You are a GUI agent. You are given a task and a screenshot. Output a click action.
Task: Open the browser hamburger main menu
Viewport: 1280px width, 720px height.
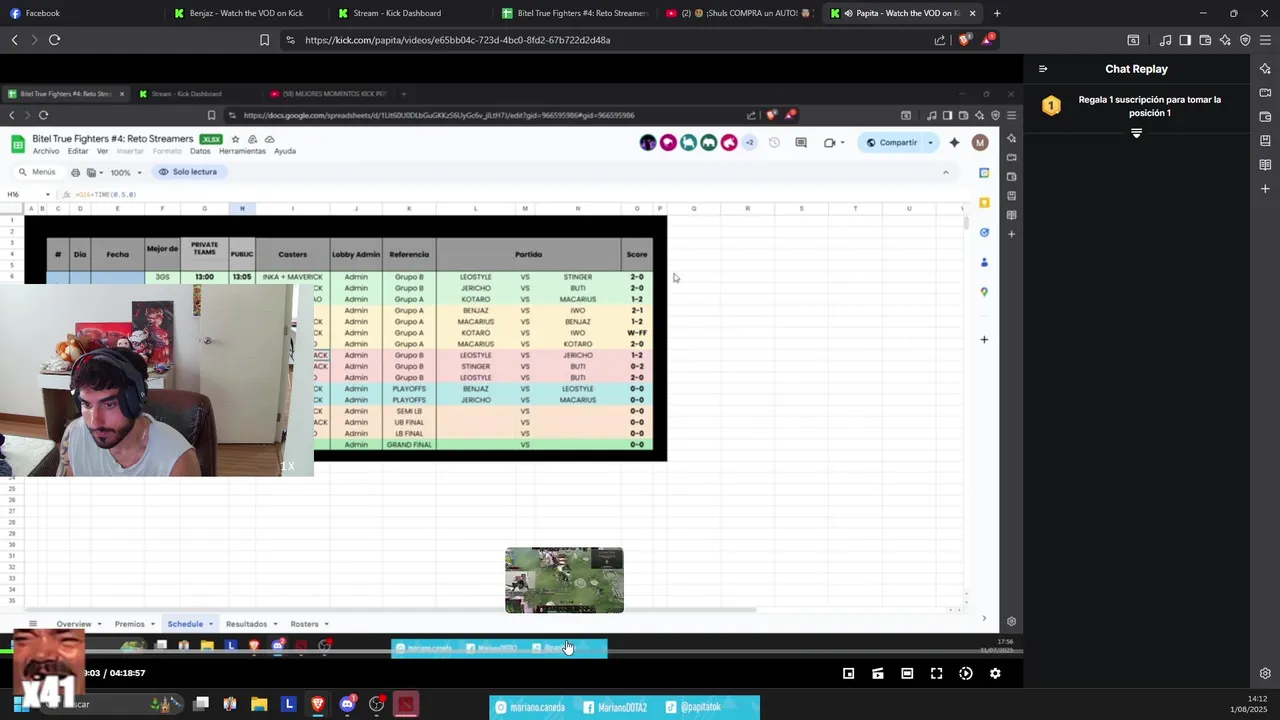[1265, 40]
